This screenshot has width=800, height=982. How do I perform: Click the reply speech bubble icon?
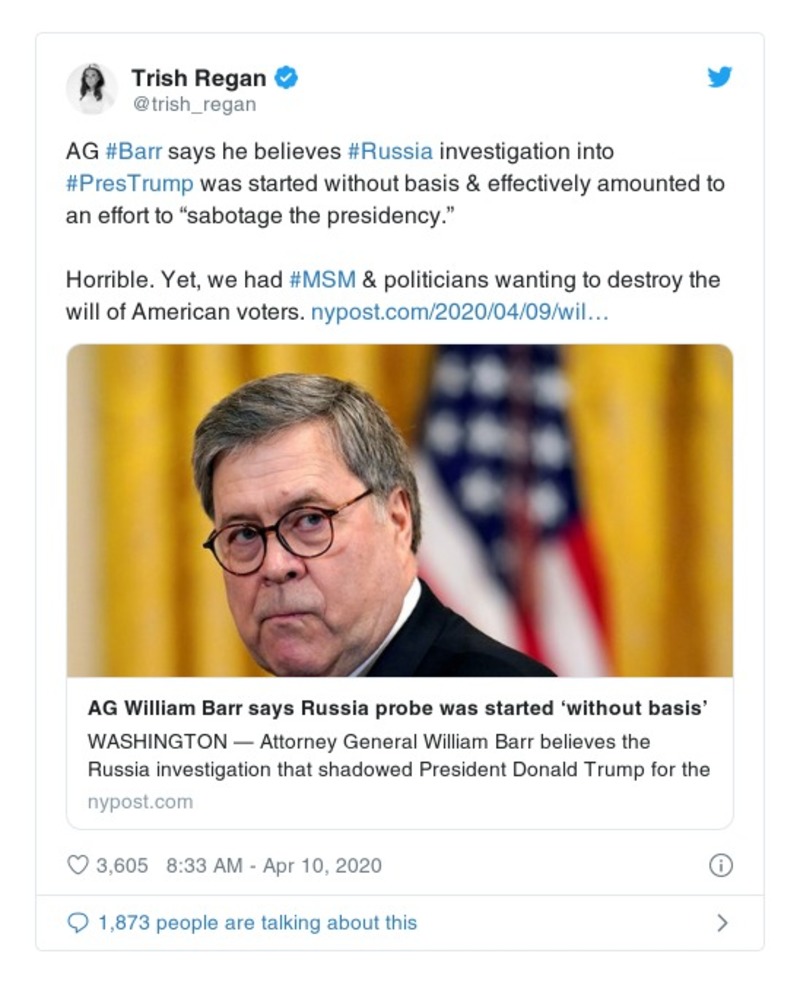[77, 923]
